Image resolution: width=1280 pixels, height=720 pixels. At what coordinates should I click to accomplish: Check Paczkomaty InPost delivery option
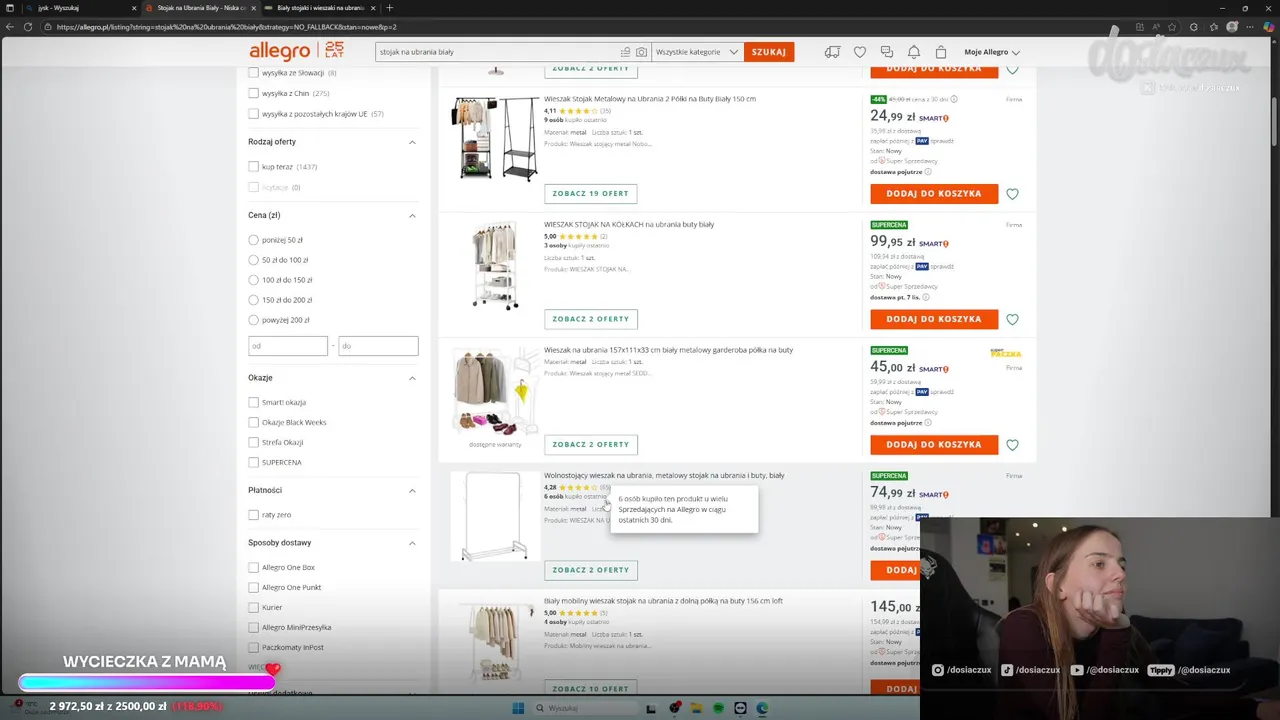(x=253, y=647)
